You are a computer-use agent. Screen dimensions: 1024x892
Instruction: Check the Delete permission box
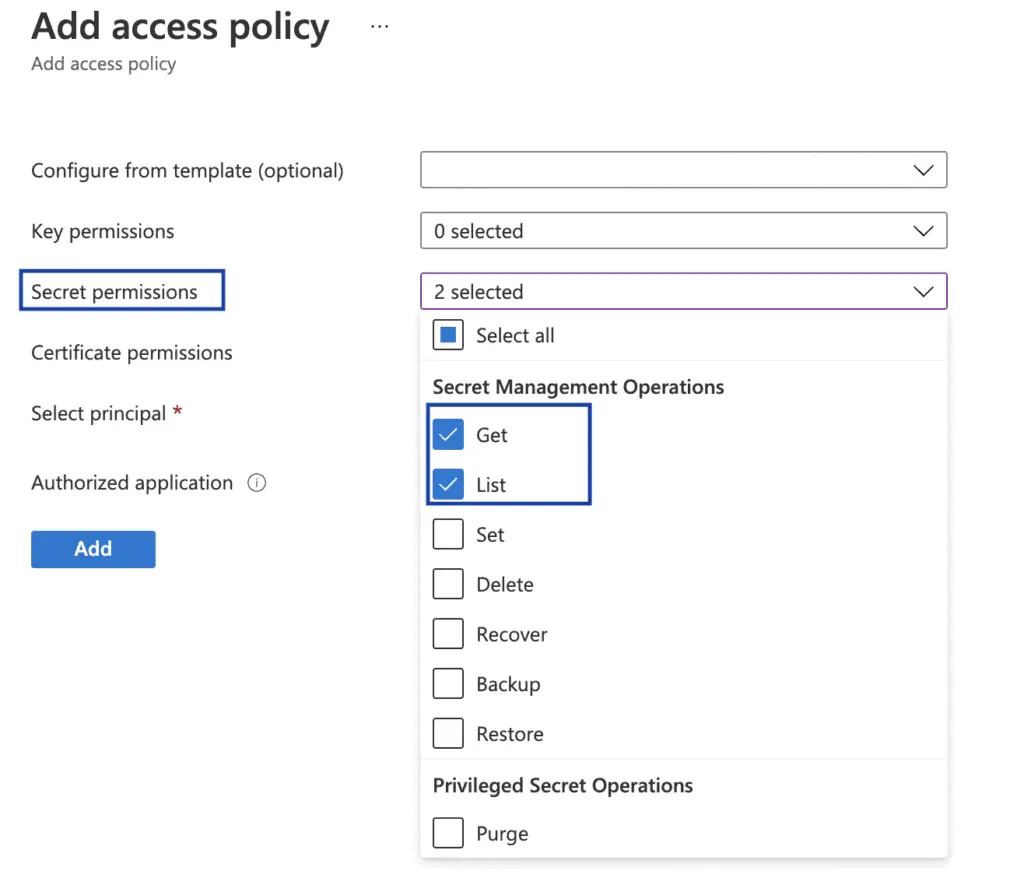pos(448,584)
